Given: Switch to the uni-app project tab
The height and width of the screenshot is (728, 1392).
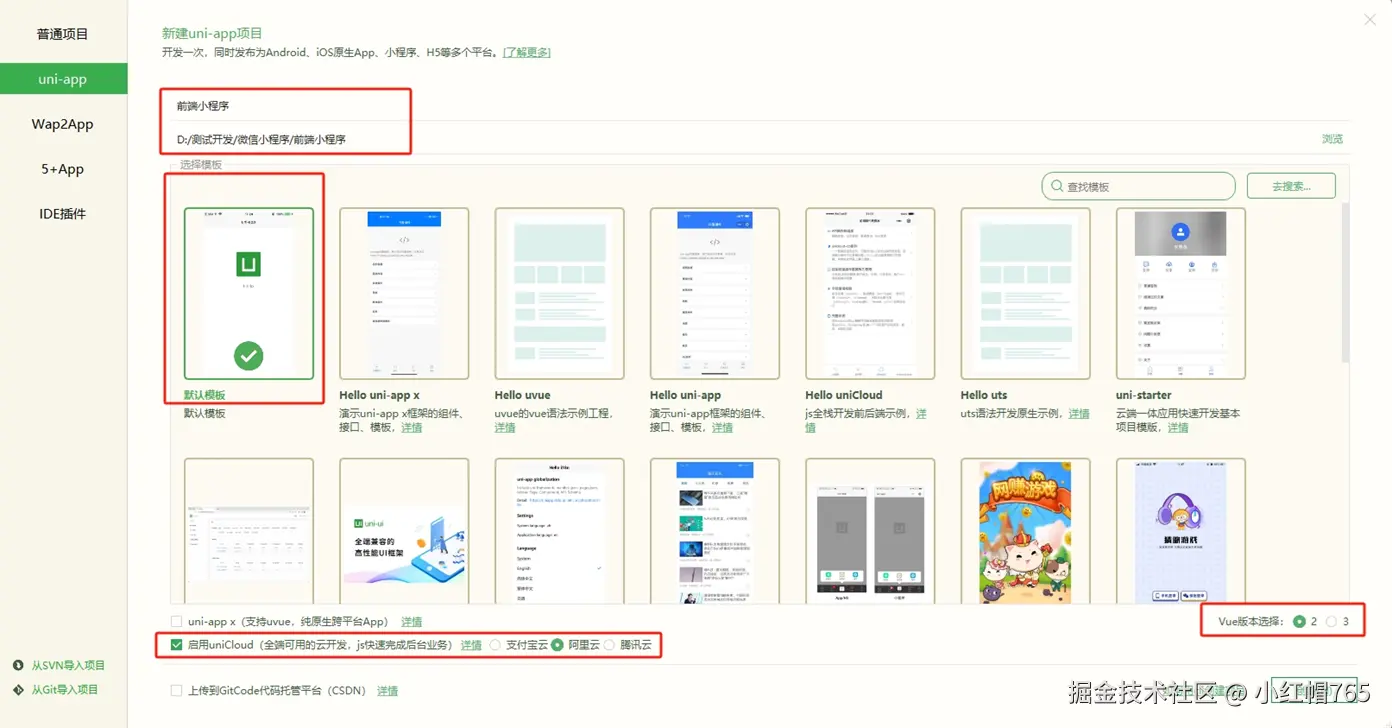Looking at the screenshot, I should point(63,79).
